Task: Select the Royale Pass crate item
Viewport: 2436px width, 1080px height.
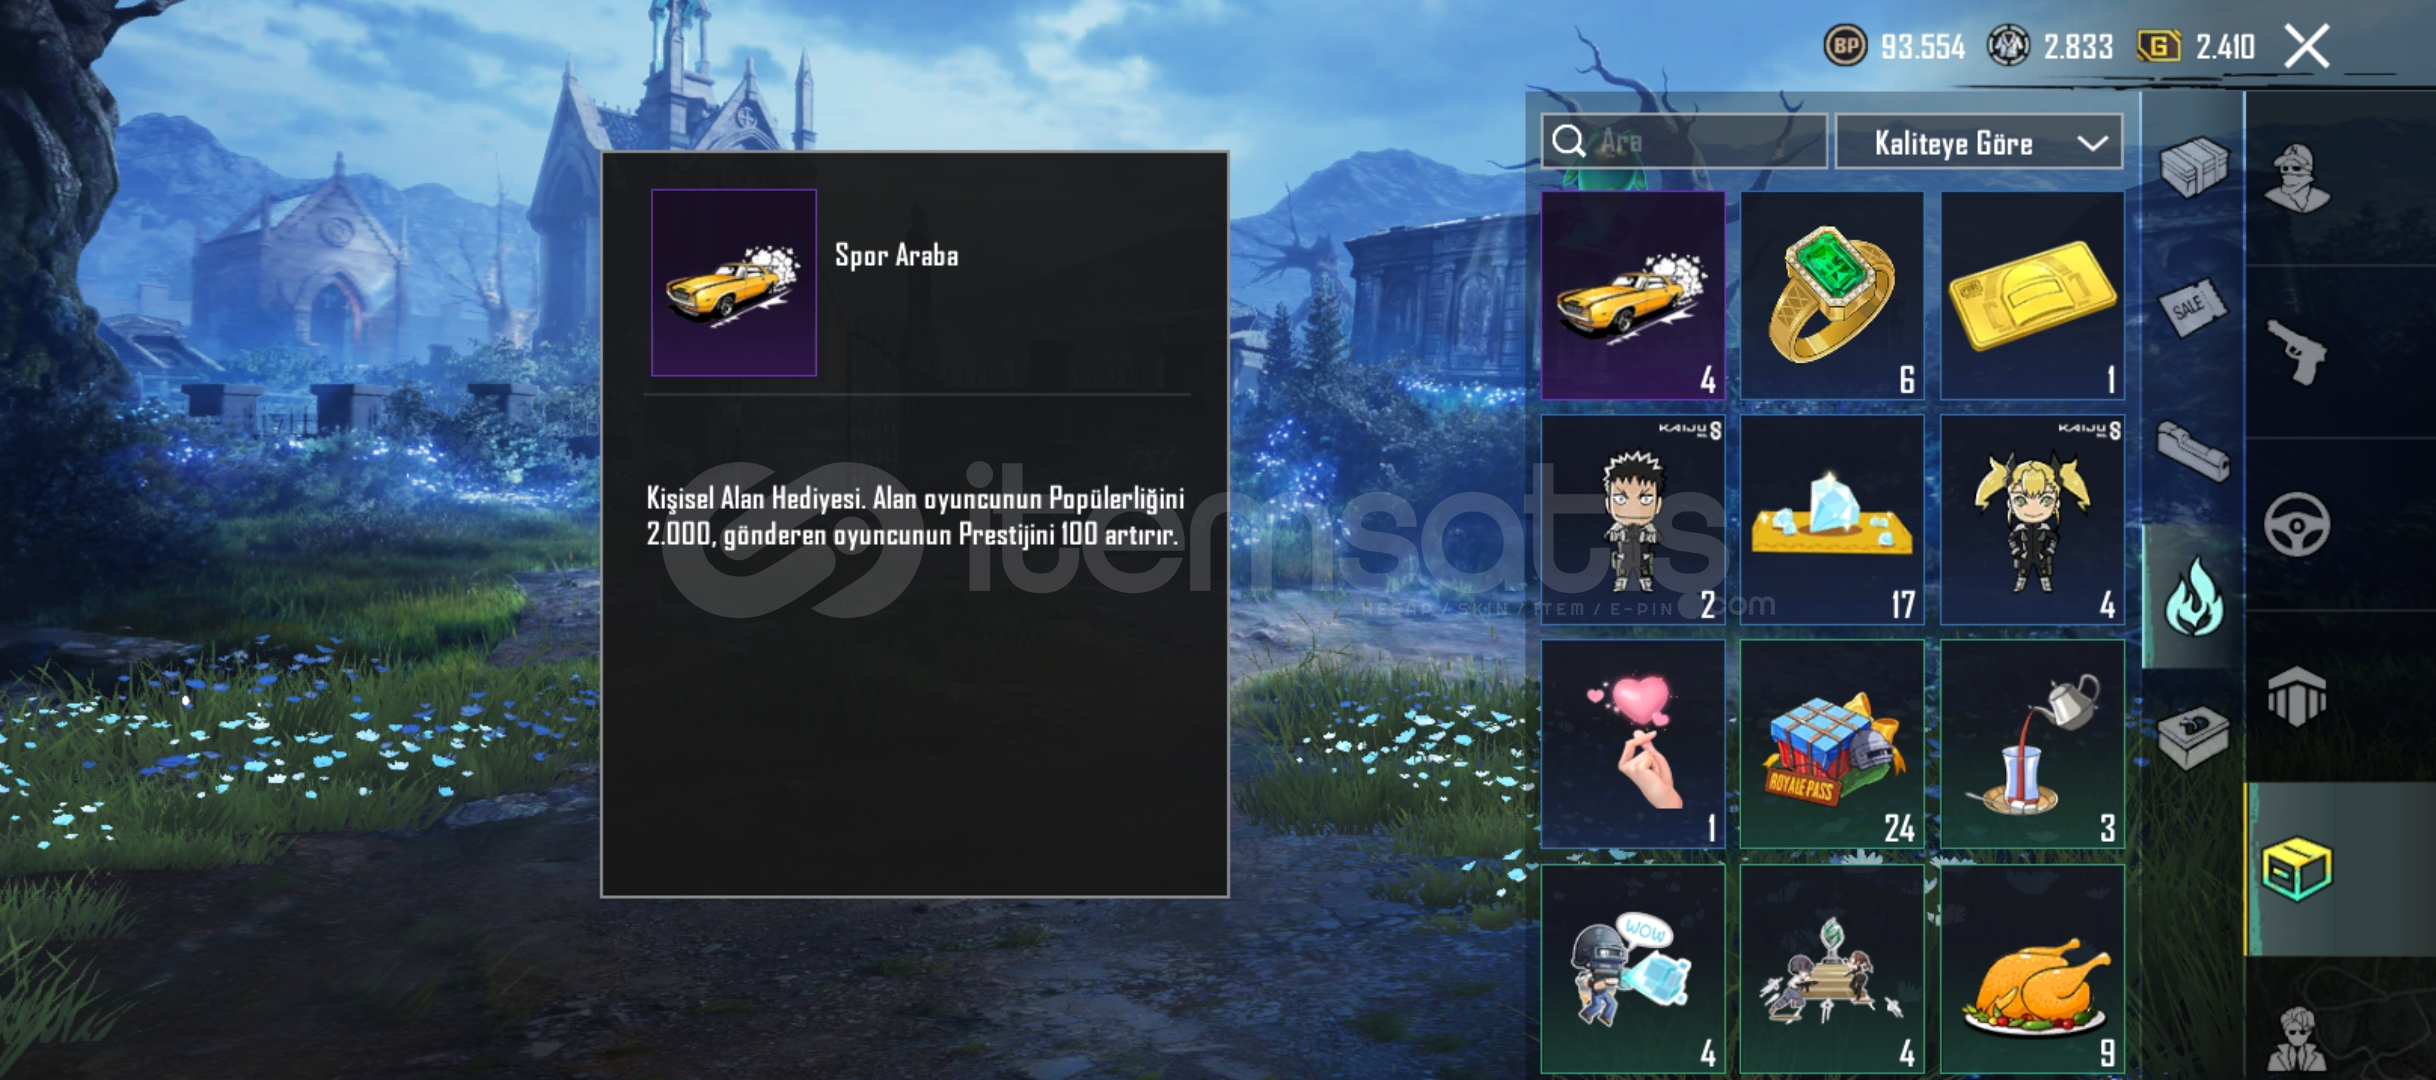Action: click(1832, 744)
